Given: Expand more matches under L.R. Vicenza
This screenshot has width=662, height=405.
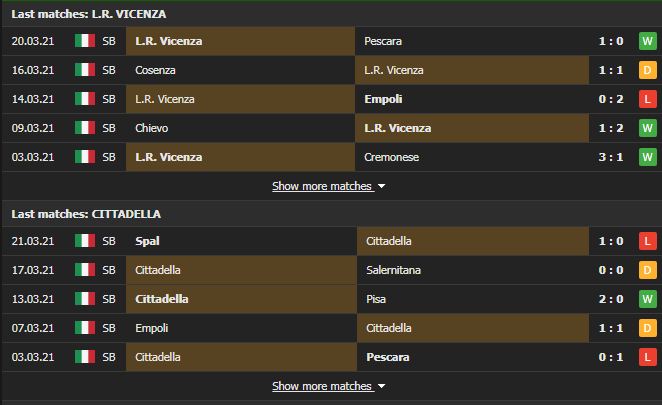Looking at the screenshot, I should tap(322, 186).
